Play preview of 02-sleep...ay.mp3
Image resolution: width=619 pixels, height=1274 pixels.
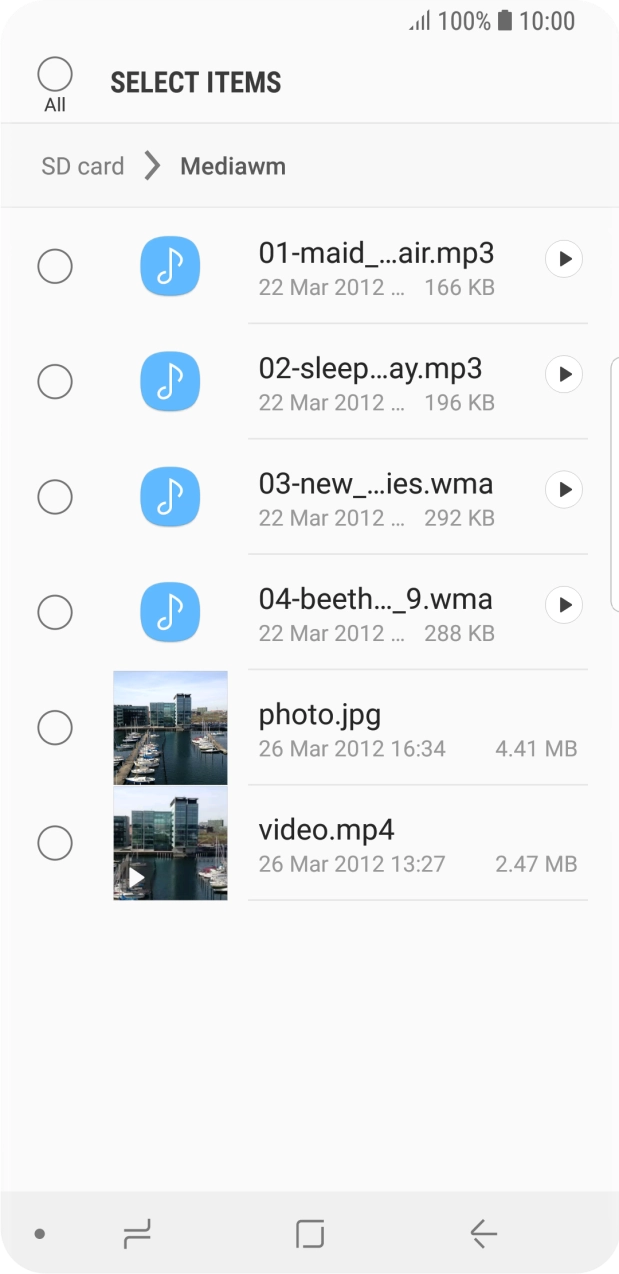pos(563,373)
